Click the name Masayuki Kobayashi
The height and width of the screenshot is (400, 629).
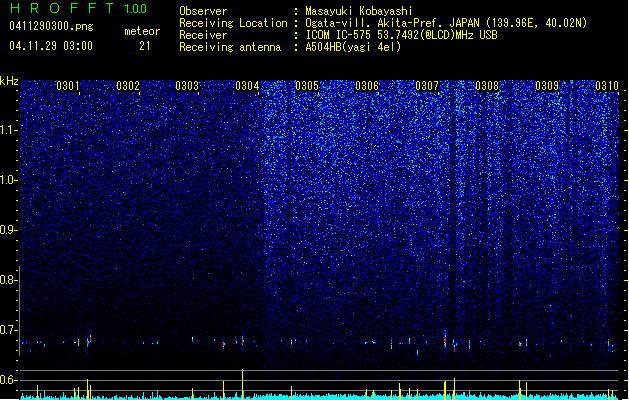coord(359,11)
